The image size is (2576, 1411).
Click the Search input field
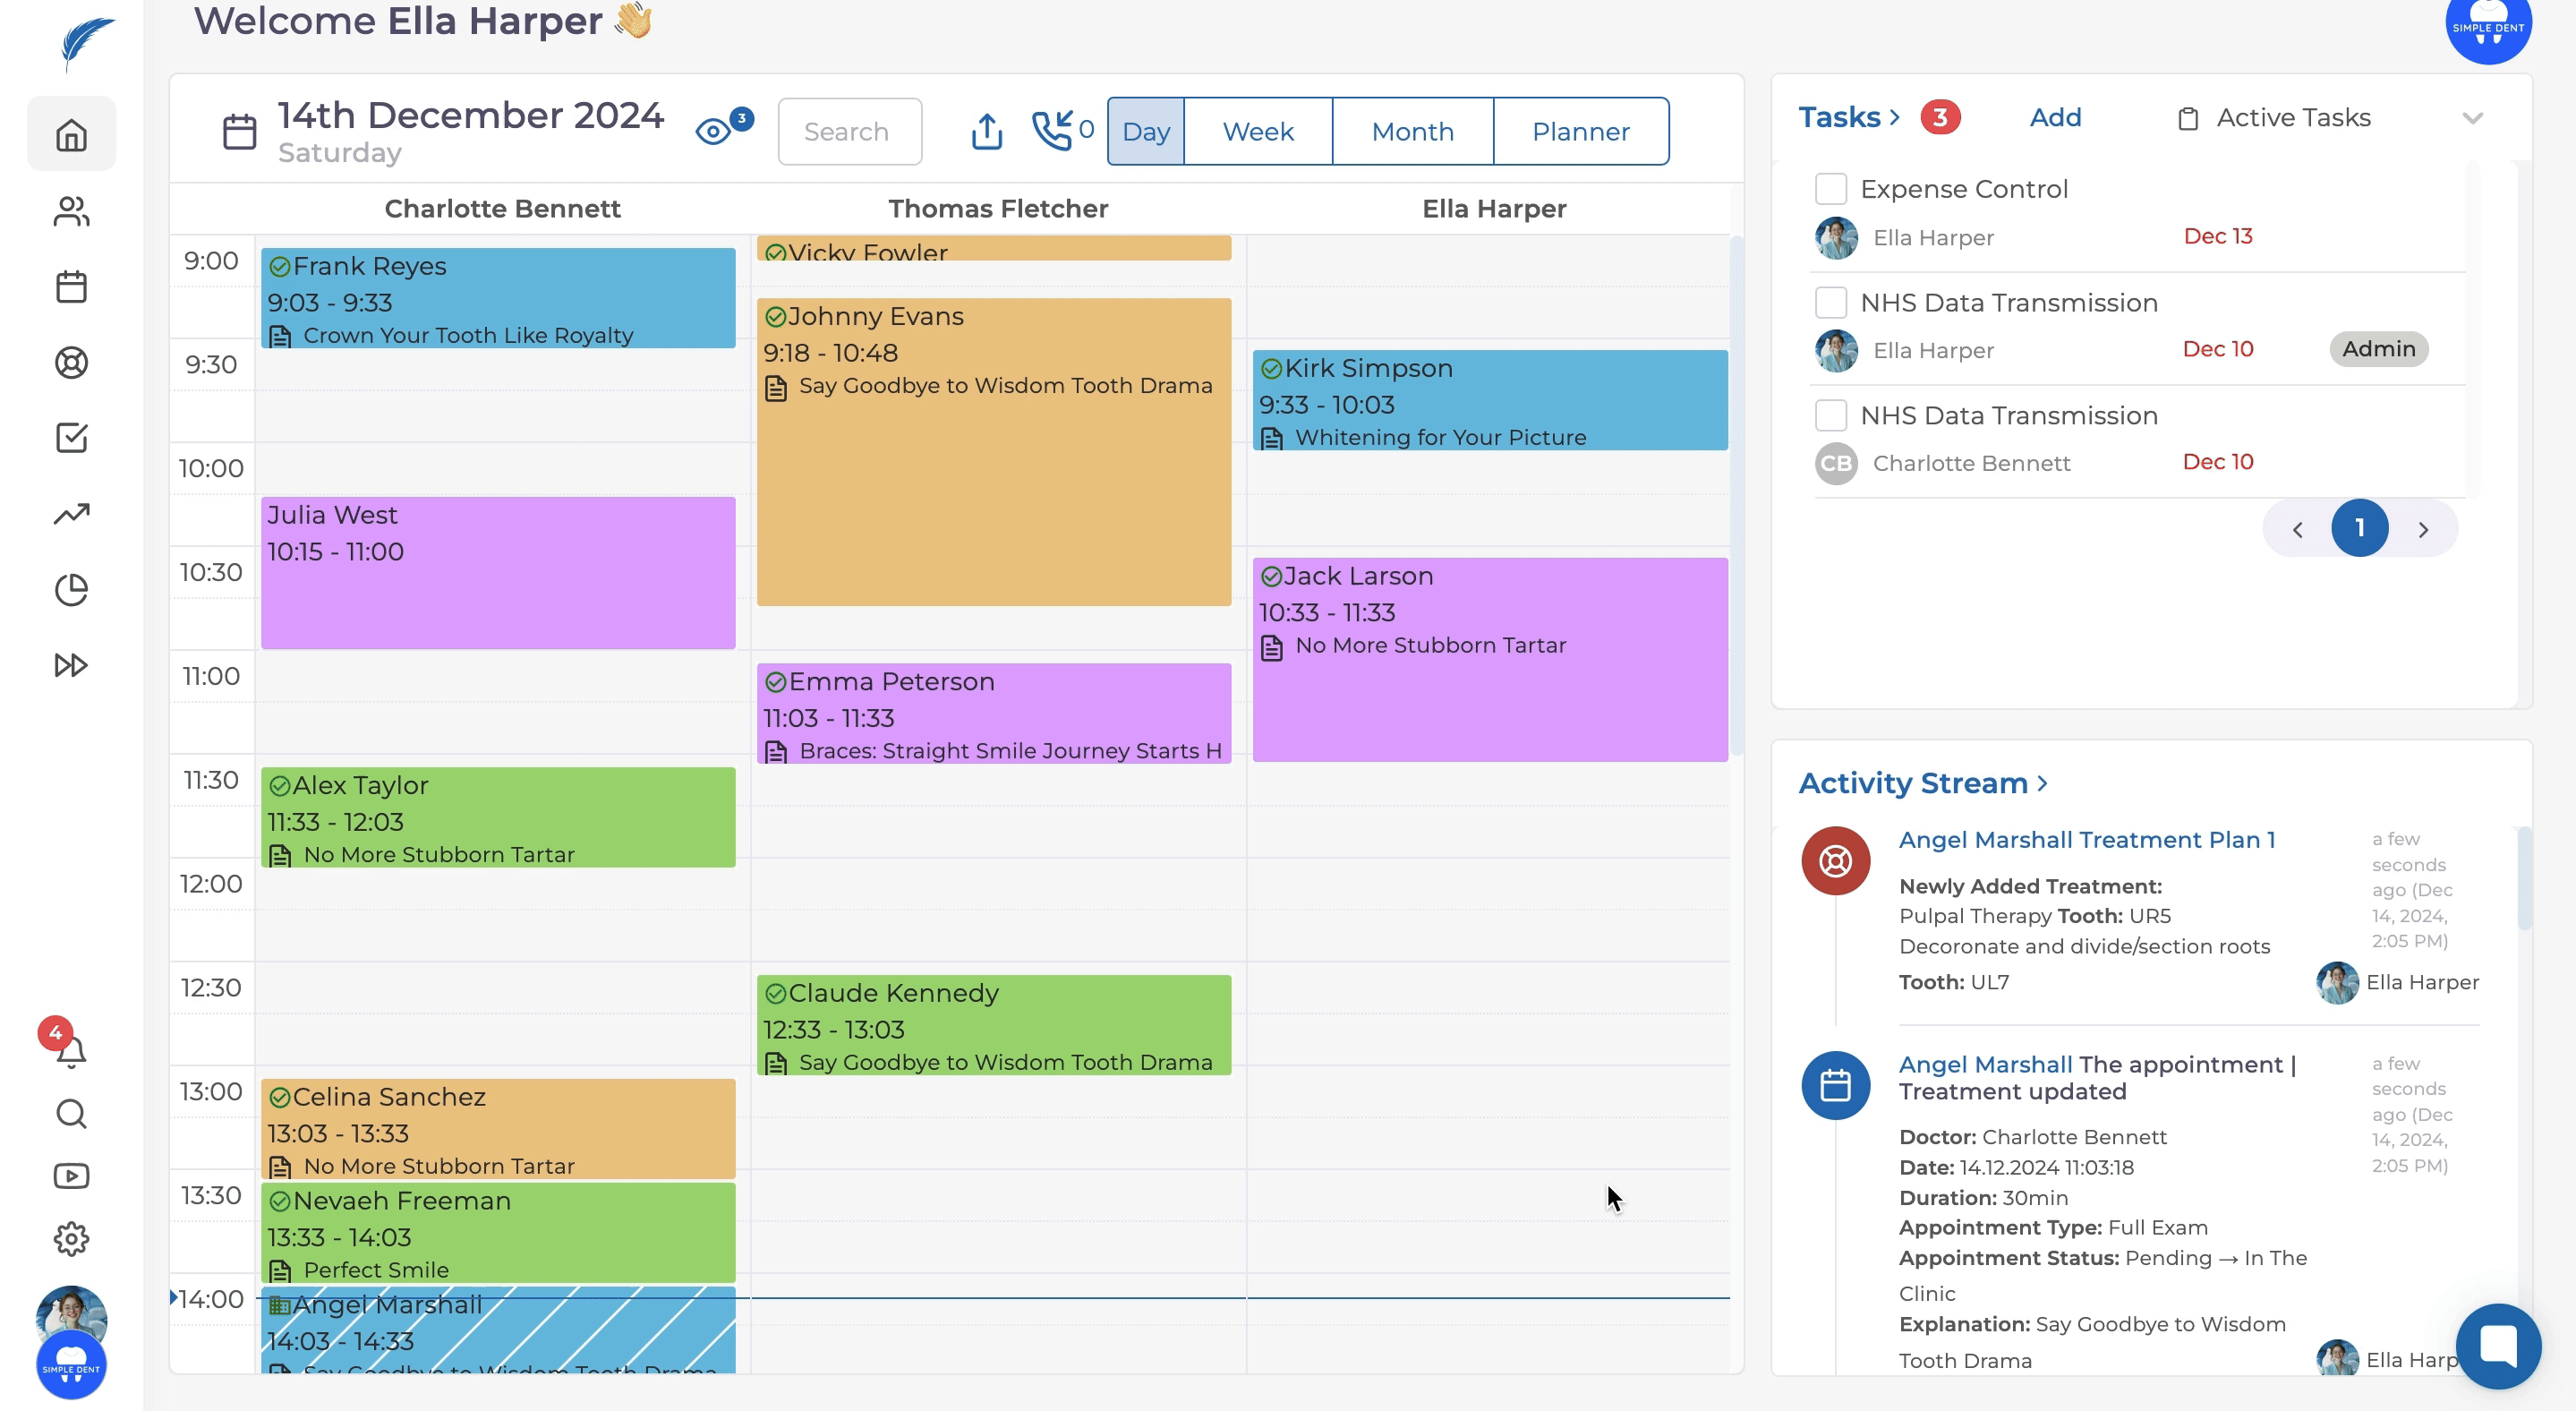(x=849, y=131)
